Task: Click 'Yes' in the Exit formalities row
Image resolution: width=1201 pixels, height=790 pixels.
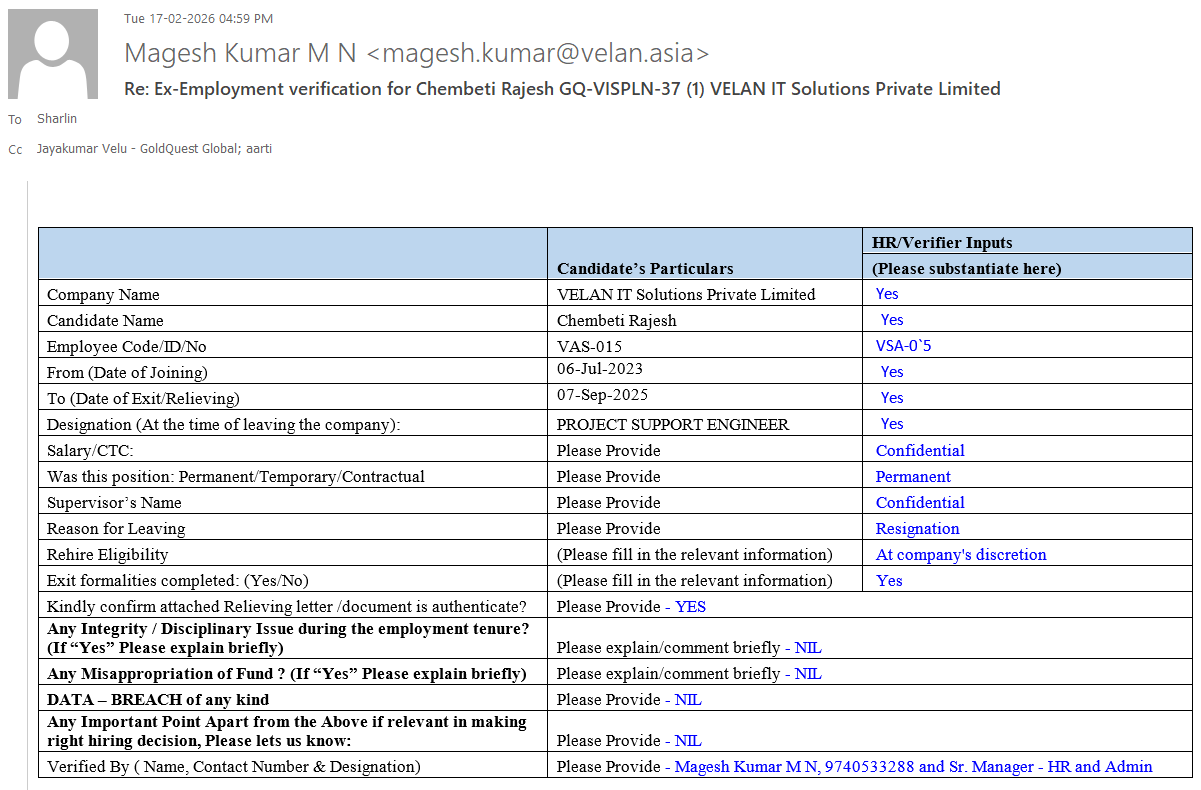Action: pyautogui.click(x=889, y=580)
